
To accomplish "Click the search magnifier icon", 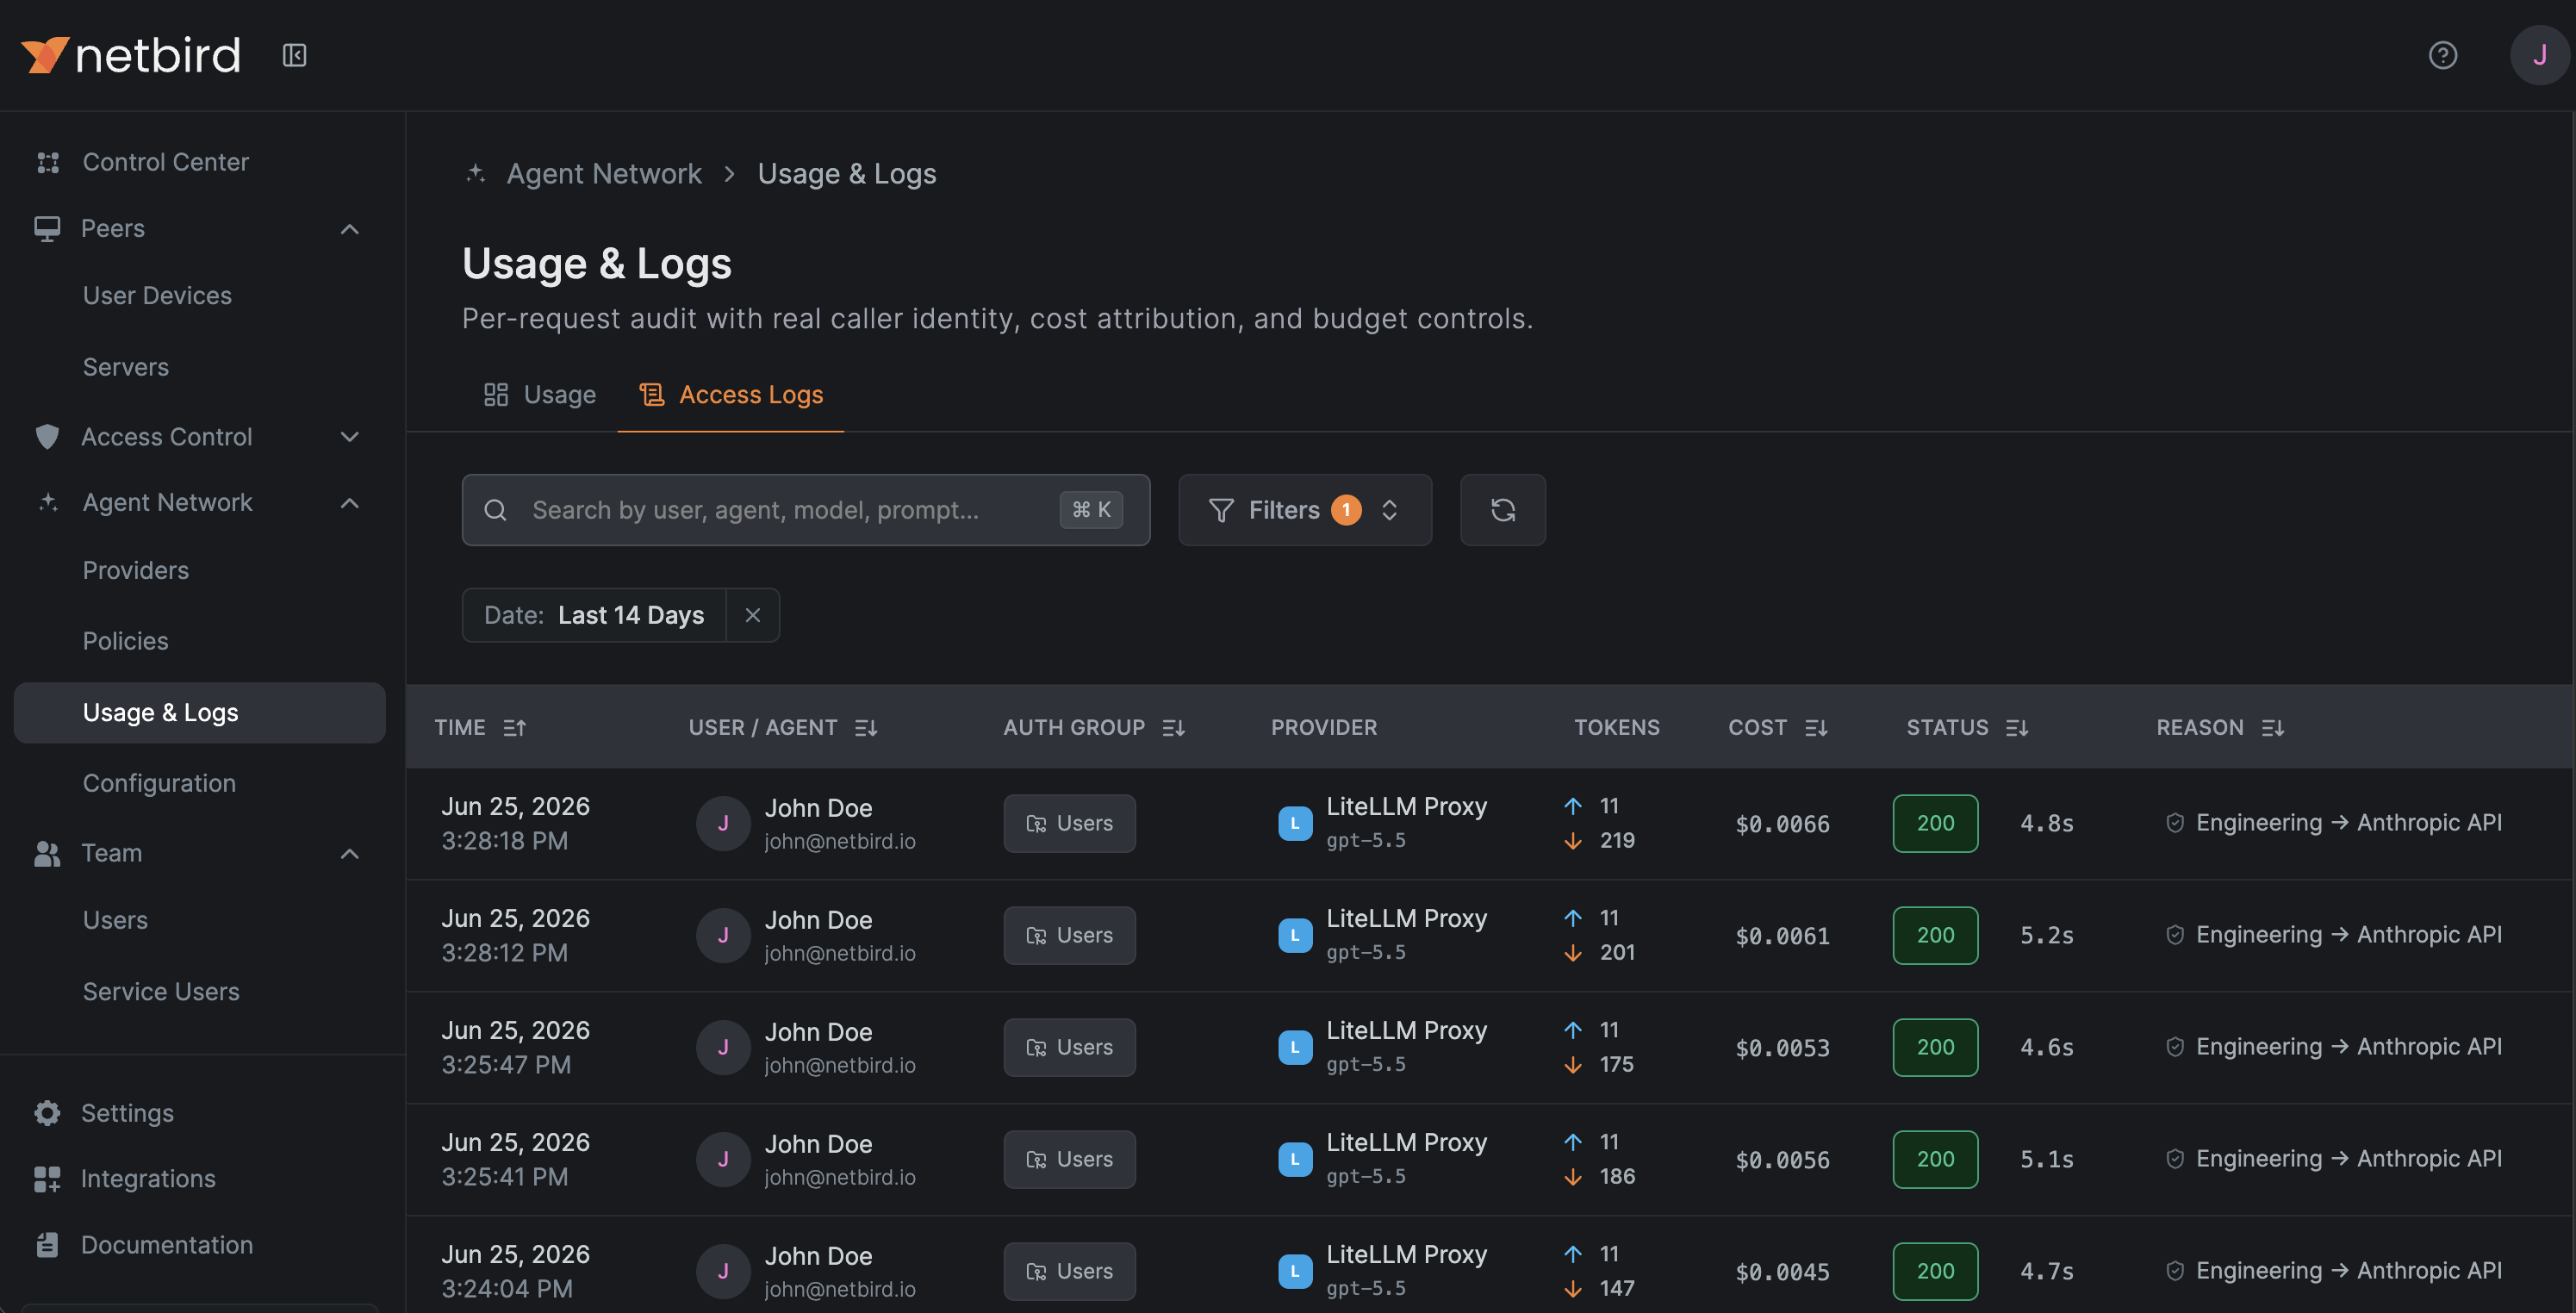I will tap(495, 510).
